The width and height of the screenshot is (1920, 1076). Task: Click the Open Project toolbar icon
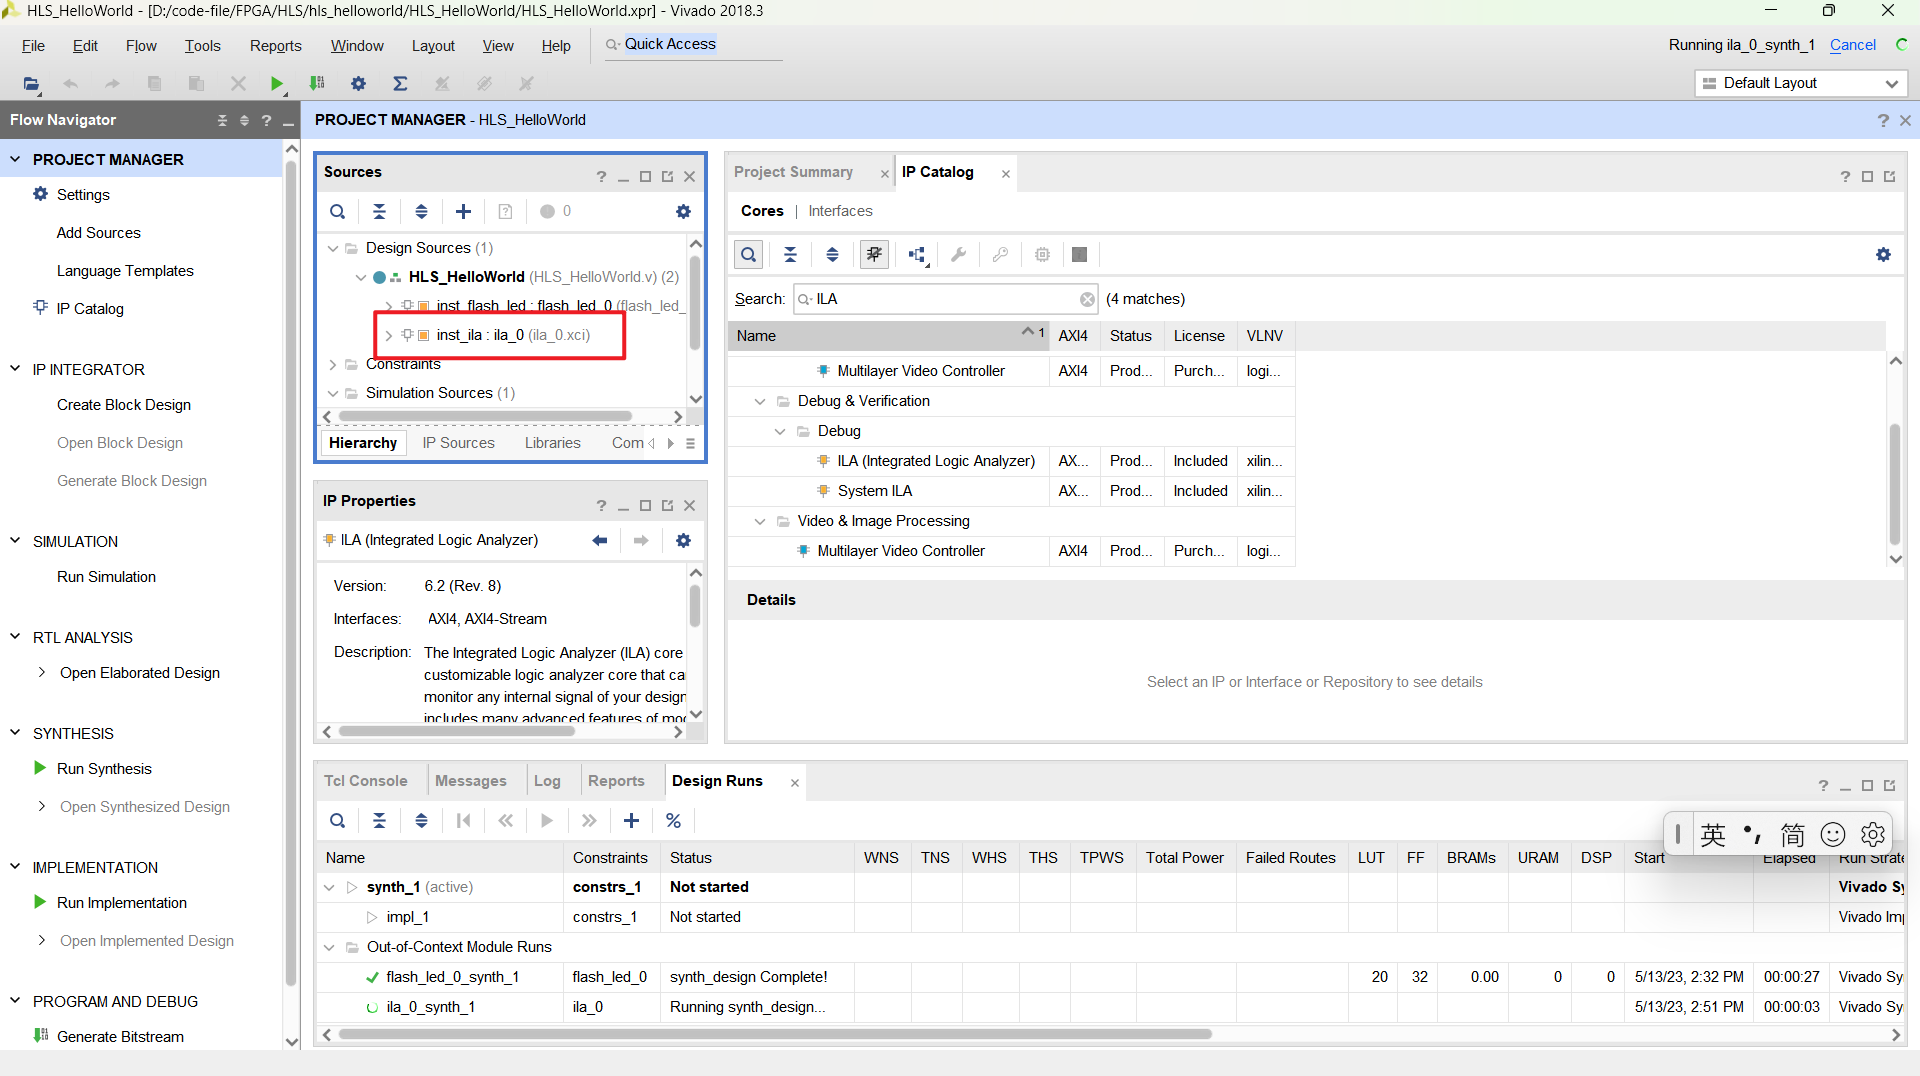point(31,84)
